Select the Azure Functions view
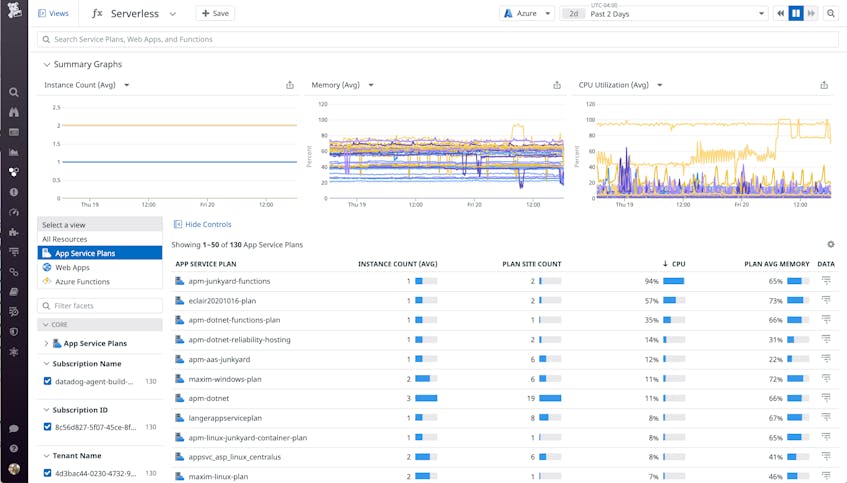This screenshot has width=847, height=483. point(99,281)
